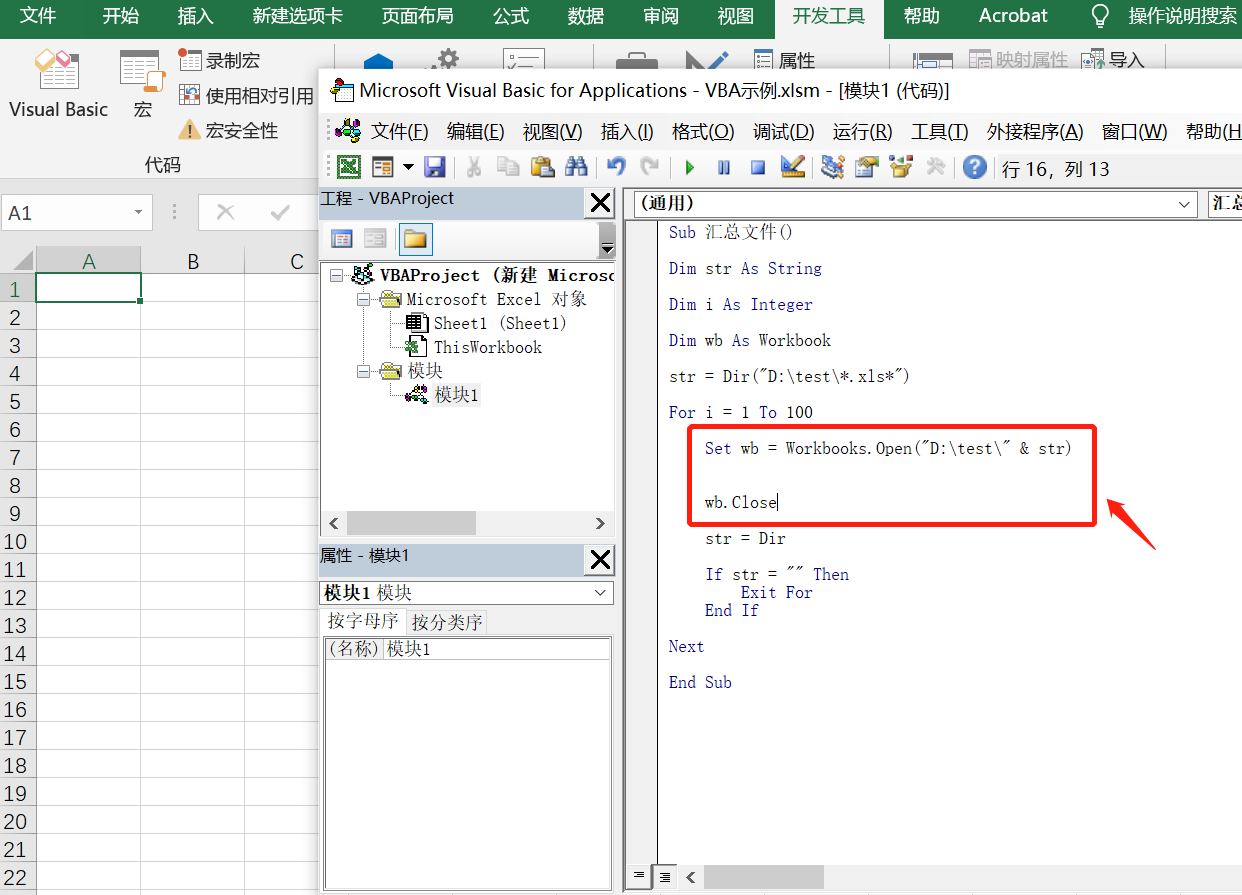Open the Acrobat ribbon tab in Excel

(1013, 16)
